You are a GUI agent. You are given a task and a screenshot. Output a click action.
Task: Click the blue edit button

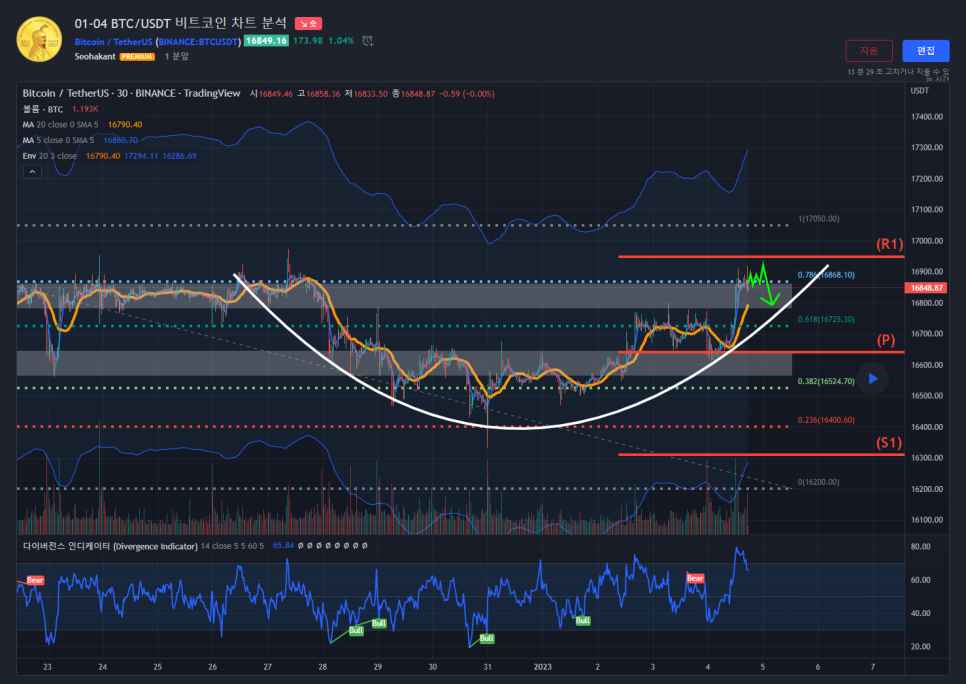(925, 50)
